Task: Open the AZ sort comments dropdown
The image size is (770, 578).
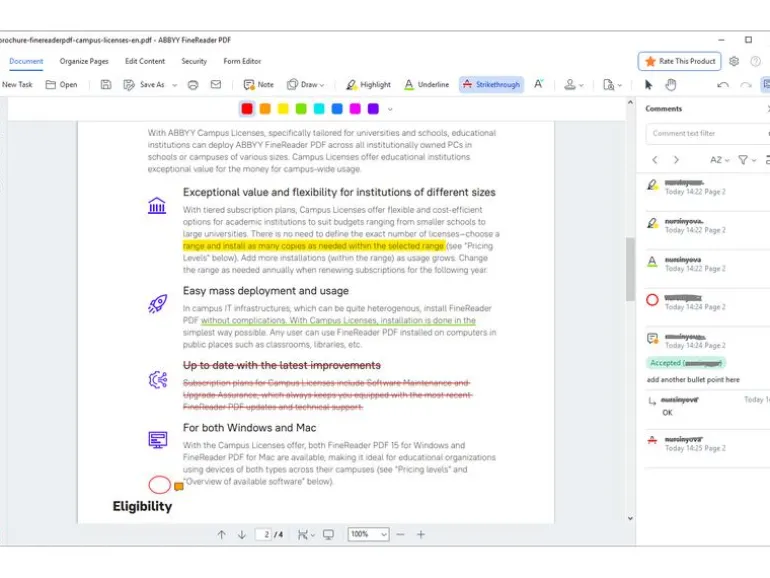Action: pyautogui.click(x=719, y=160)
